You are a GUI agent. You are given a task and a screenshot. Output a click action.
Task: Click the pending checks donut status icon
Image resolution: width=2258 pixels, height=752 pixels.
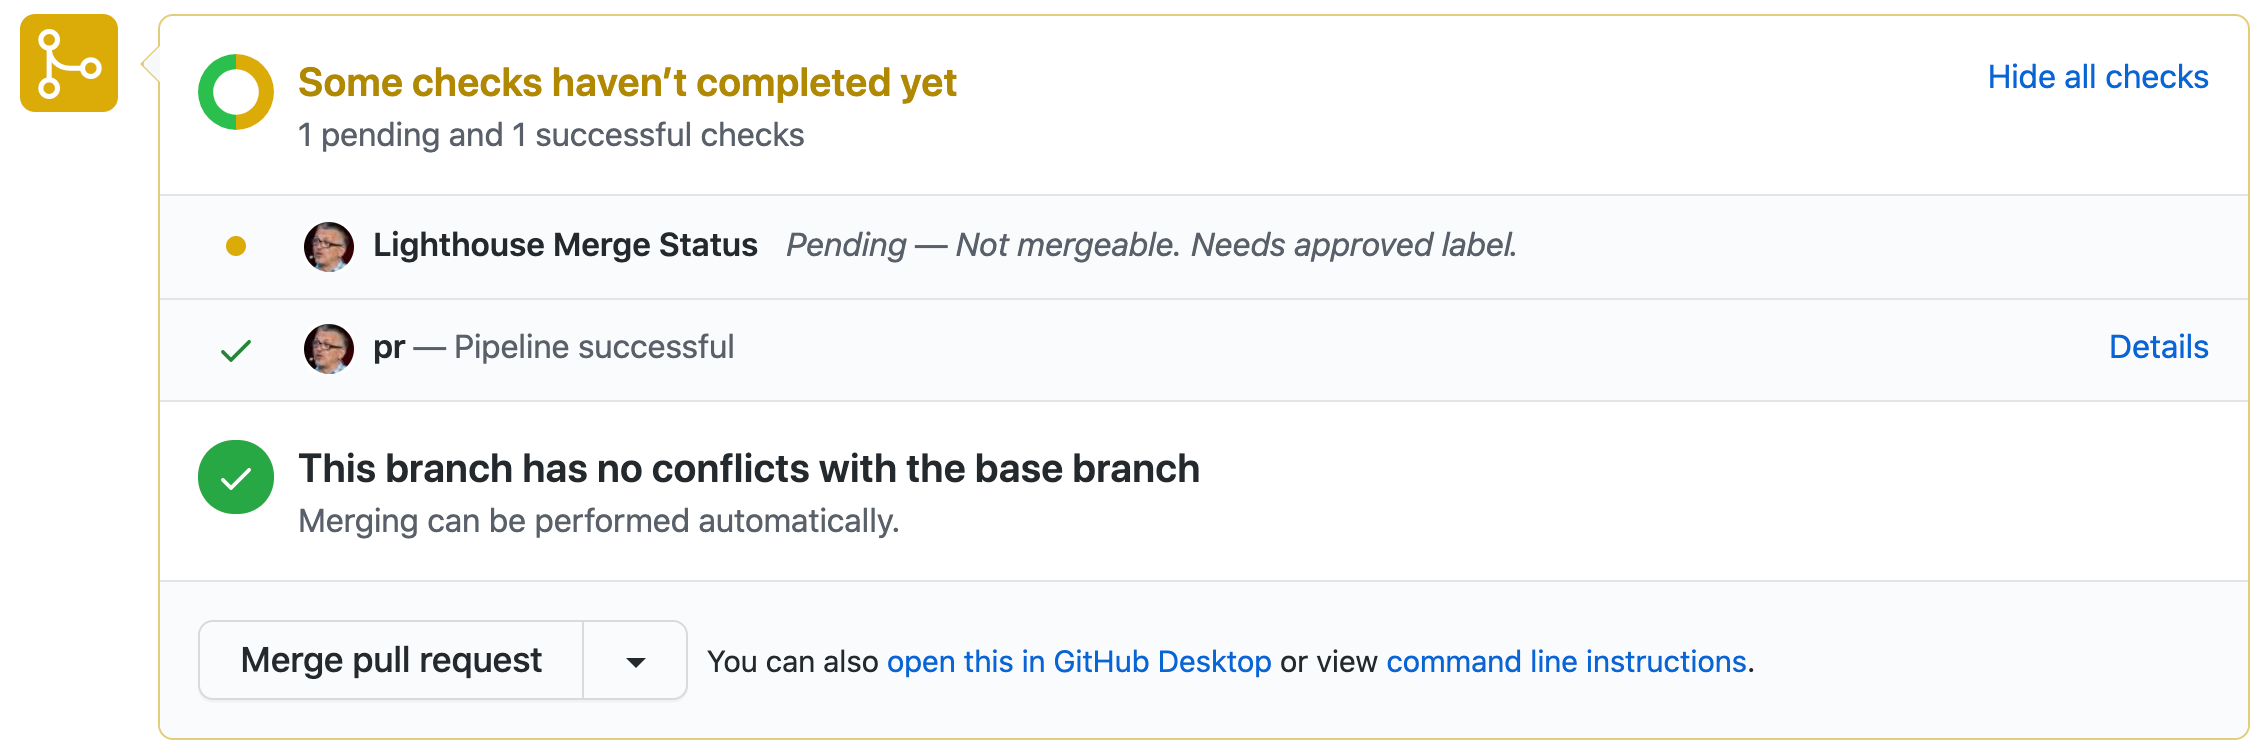(236, 92)
